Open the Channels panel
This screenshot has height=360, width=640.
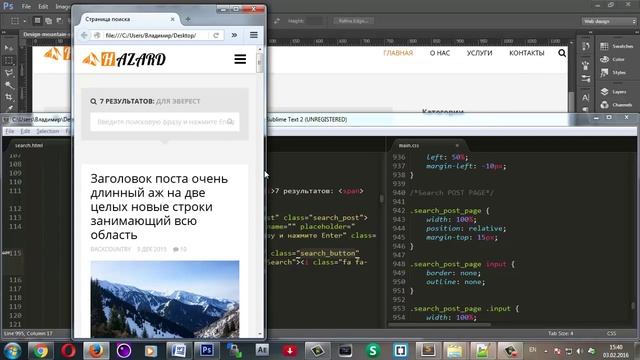click(x=617, y=104)
